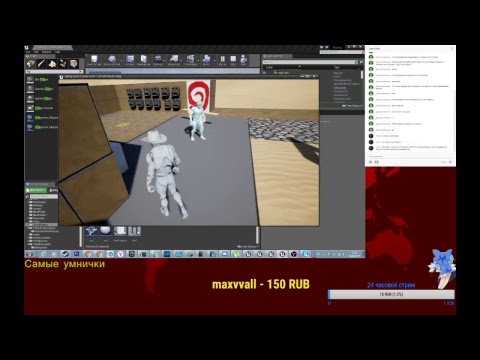This screenshot has width=480, height=360.
Task: Open the Cinematics toolbar icon
Action: pyautogui.click(x=191, y=60)
